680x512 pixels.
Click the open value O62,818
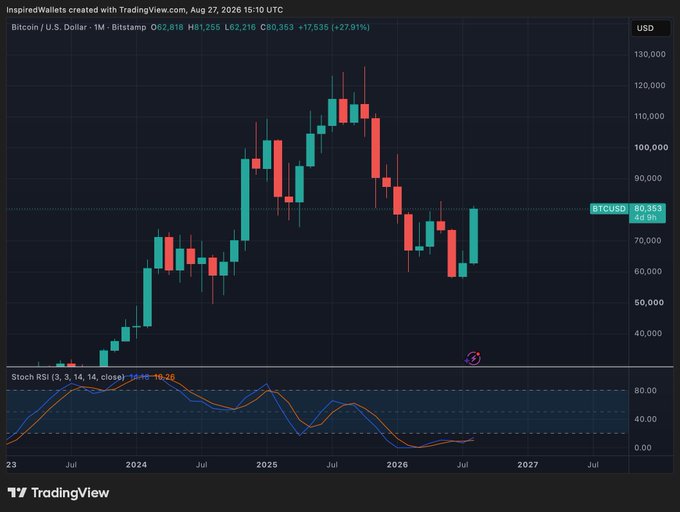[167, 27]
